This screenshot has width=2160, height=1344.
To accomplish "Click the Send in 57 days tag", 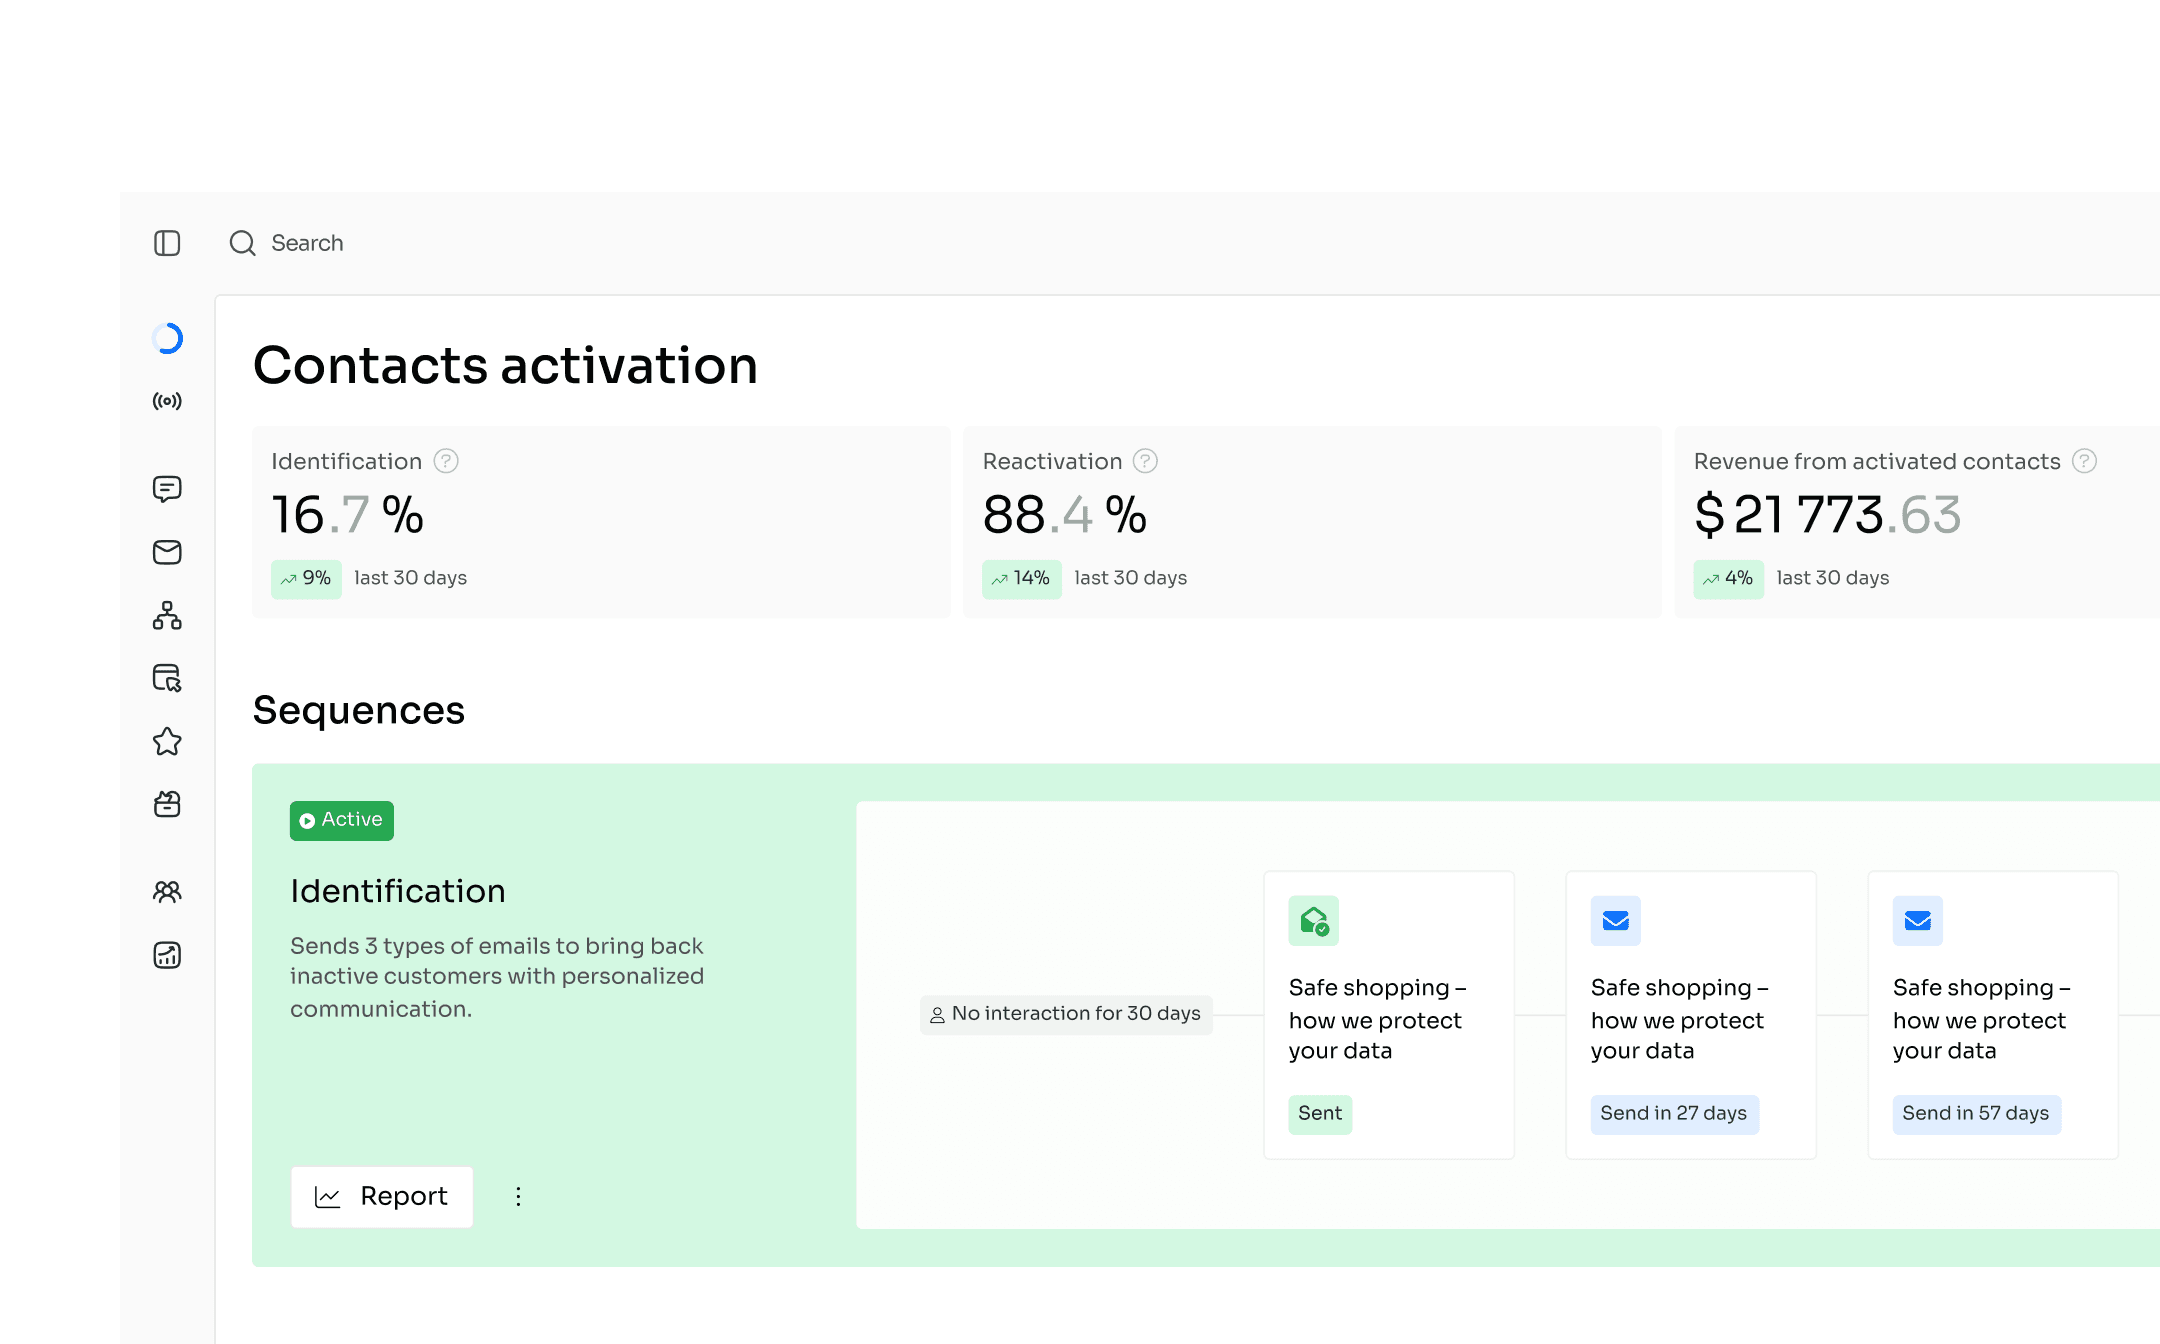I will pyautogui.click(x=1976, y=1114).
